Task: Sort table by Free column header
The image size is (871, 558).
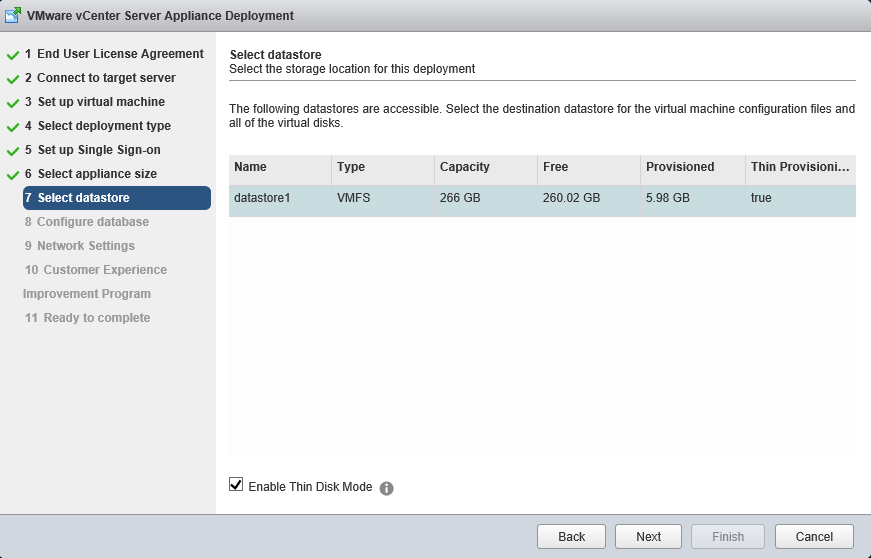Action: tap(588, 168)
